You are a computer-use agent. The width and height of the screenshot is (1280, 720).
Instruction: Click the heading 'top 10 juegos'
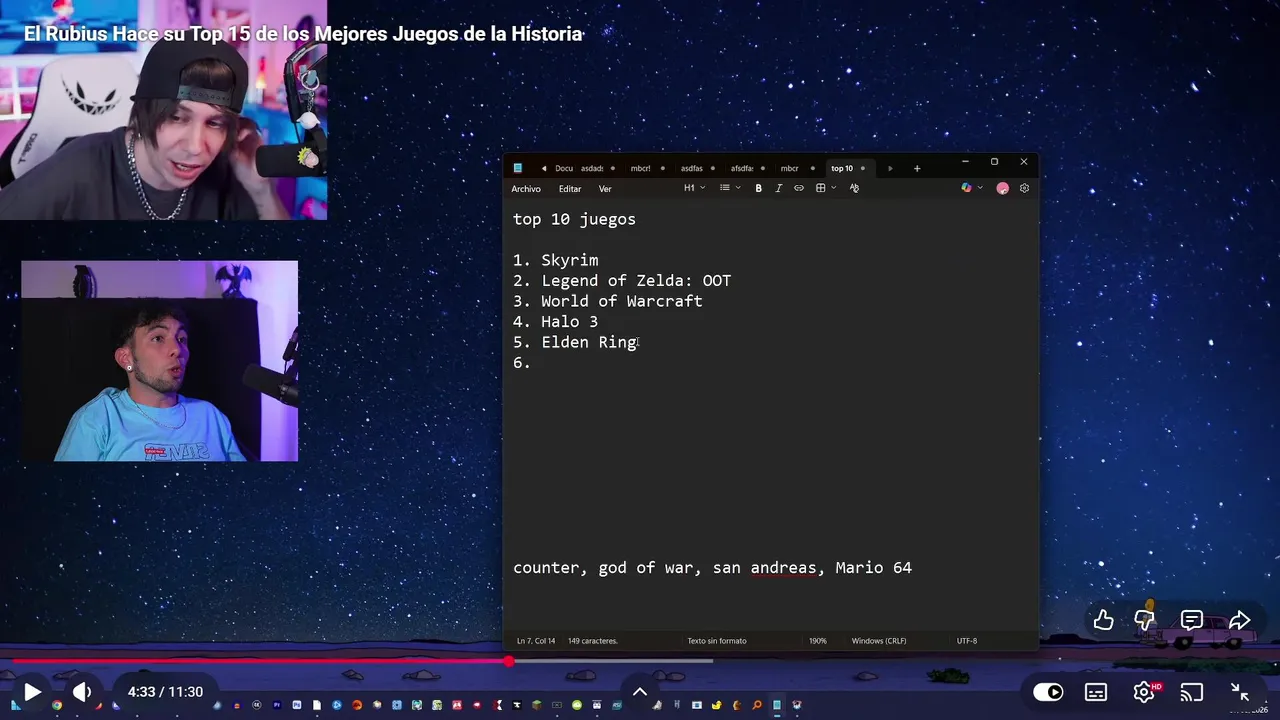(x=574, y=220)
